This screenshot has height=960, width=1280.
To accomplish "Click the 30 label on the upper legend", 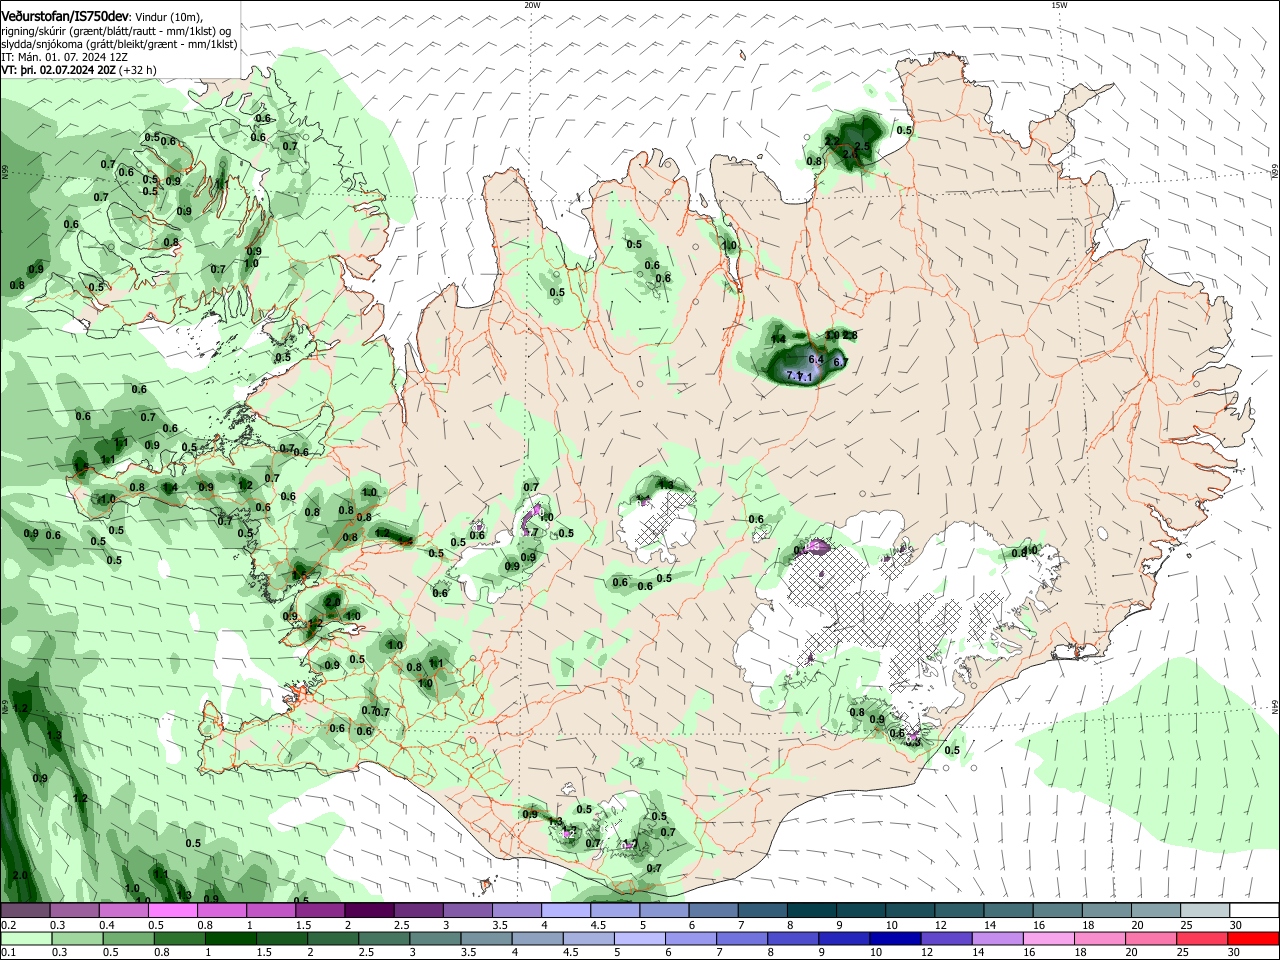I will [1236, 925].
